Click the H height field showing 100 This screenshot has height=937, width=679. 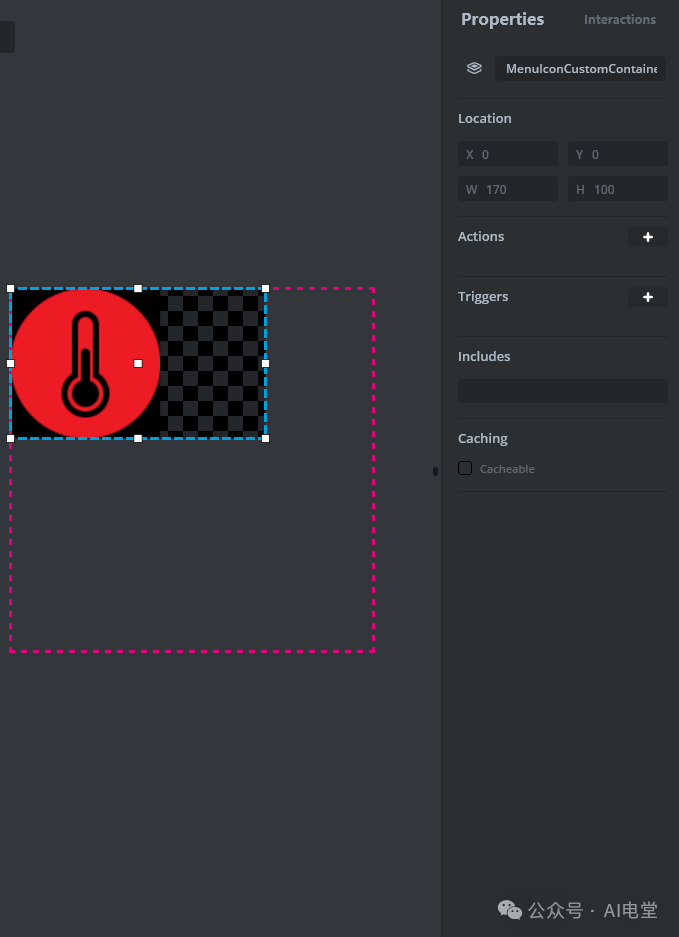[x=617, y=189]
